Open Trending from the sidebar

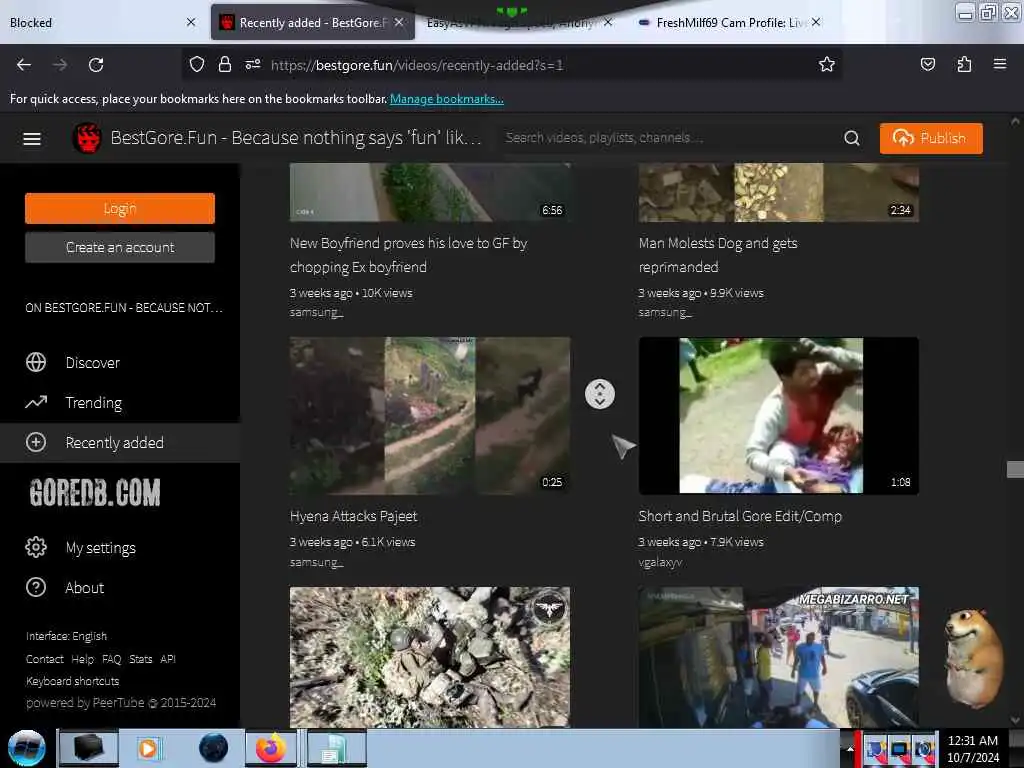(120, 402)
